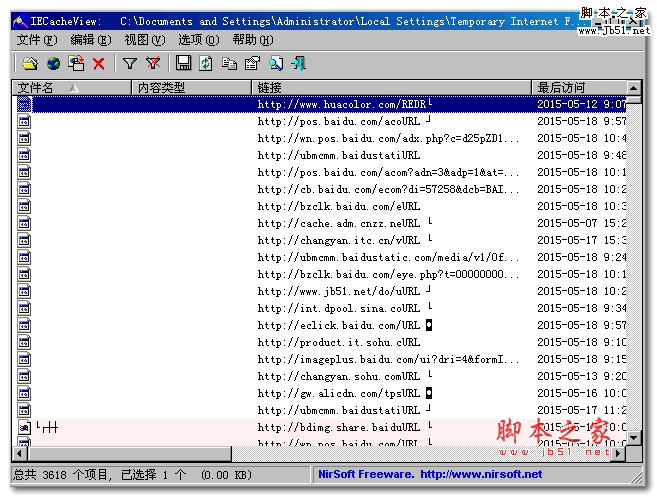Click the IECacheView title bar app icon
The width and height of the screenshot is (657, 498).
point(20,21)
